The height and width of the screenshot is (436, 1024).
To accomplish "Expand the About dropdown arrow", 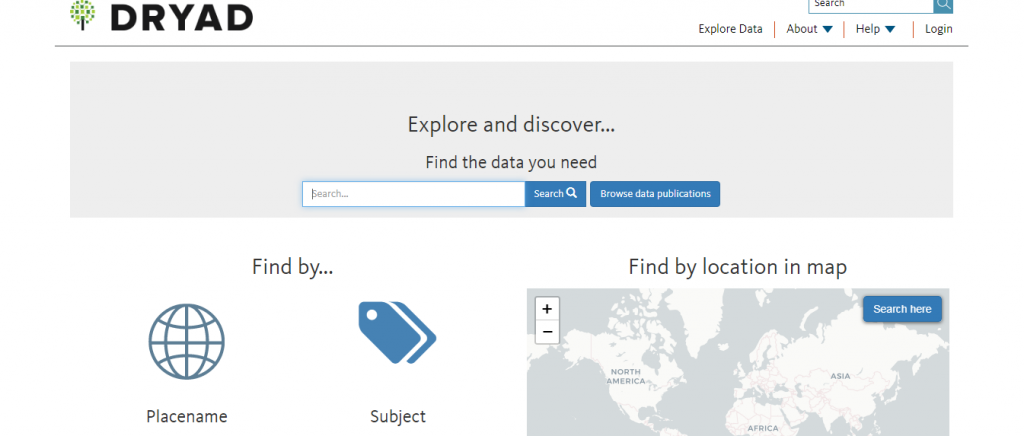I will tap(827, 29).
